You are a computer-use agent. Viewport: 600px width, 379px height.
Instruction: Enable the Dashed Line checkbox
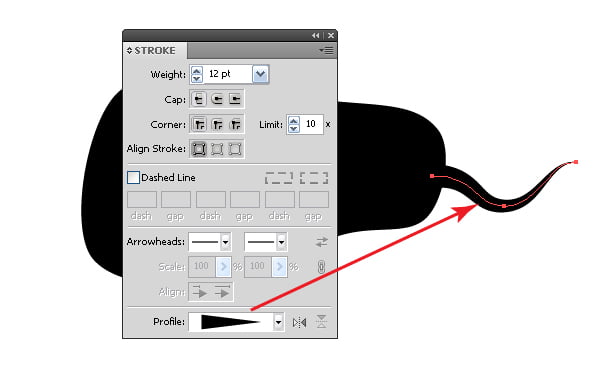(133, 178)
